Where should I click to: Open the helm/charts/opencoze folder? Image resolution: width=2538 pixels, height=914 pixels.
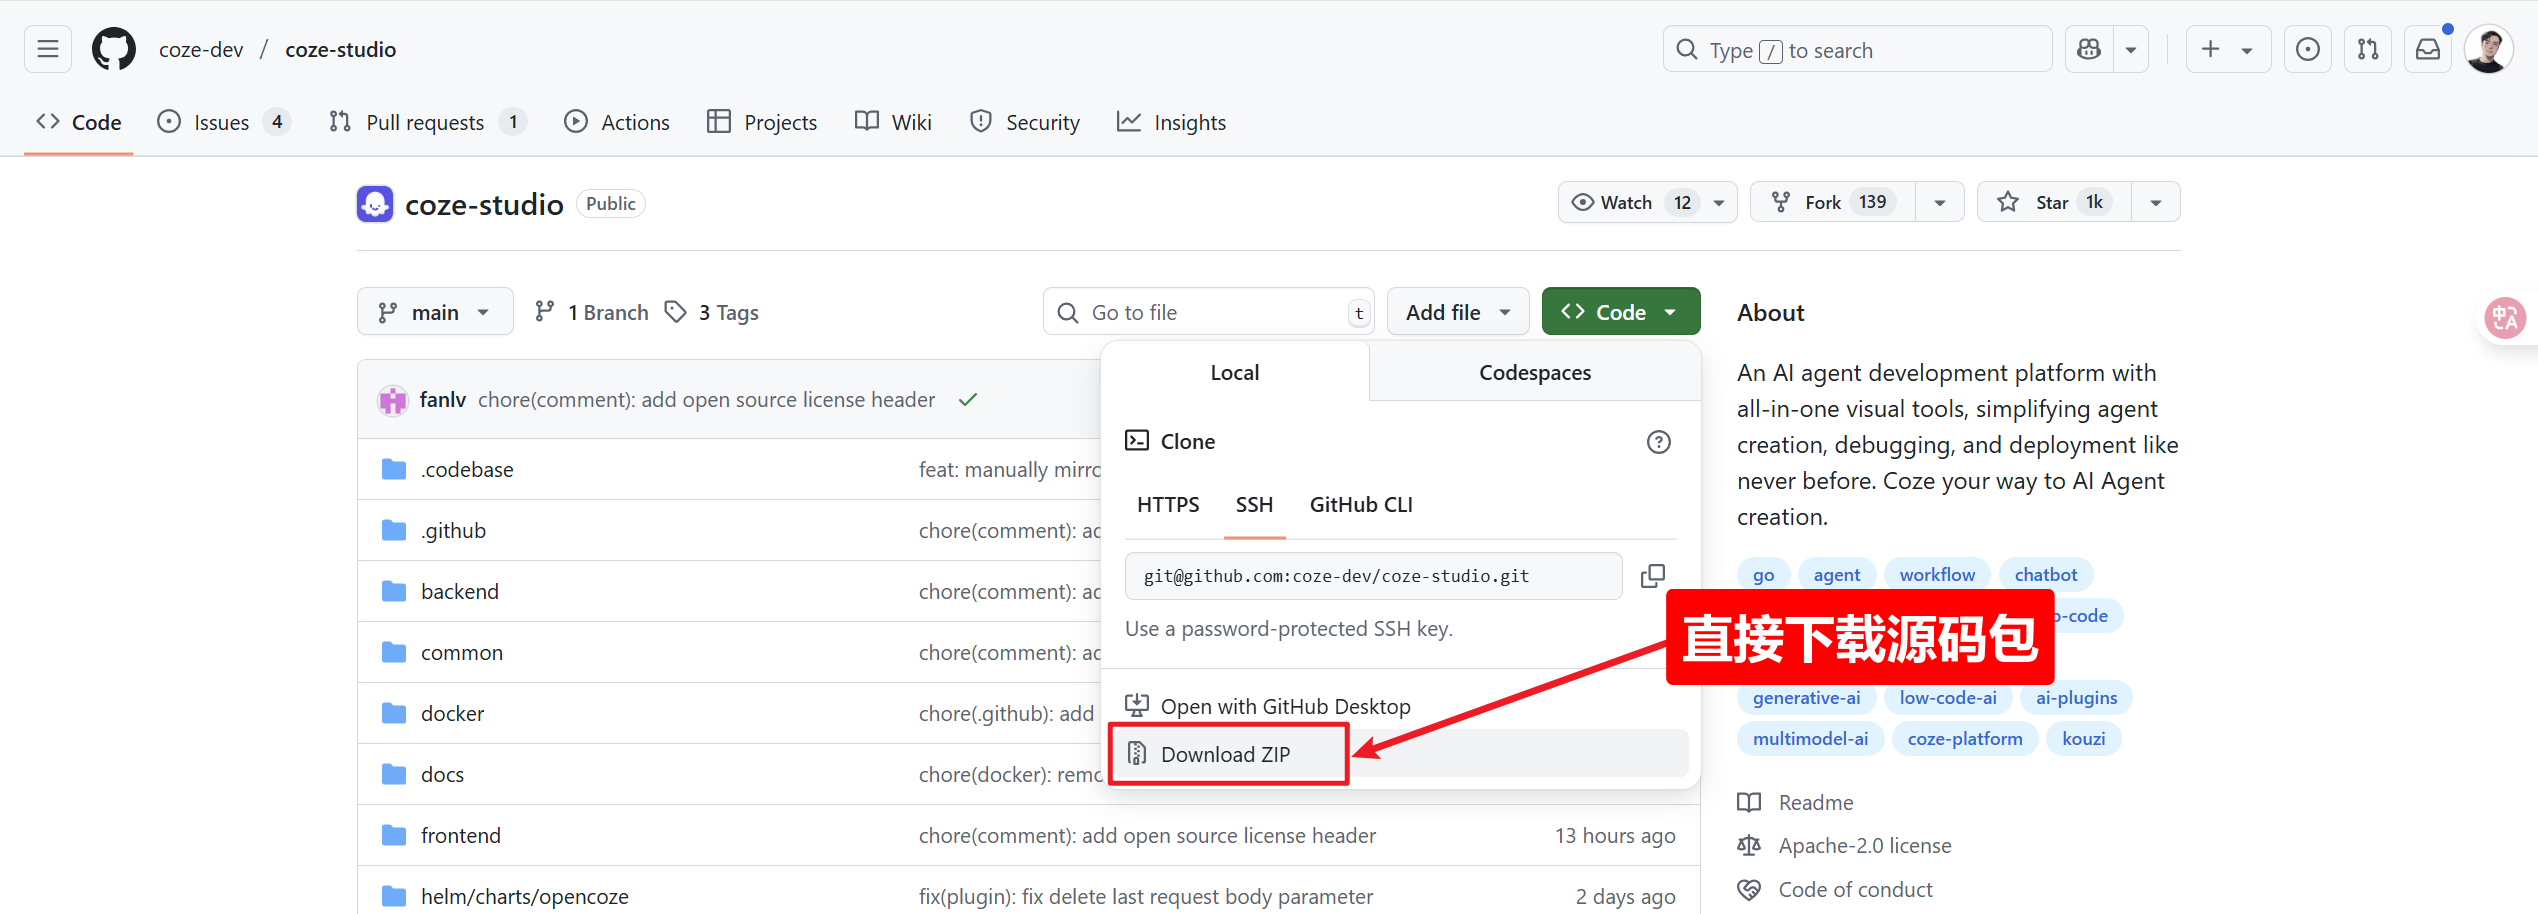[x=524, y=896]
